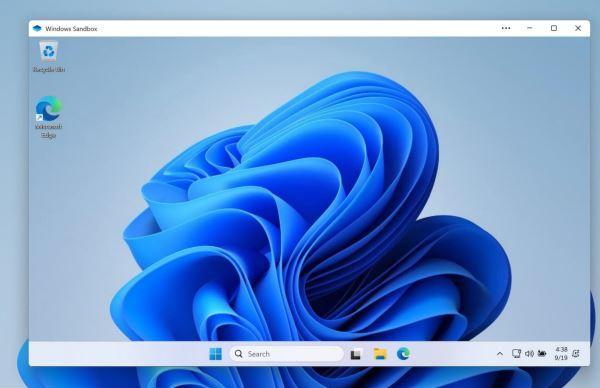600x388 pixels.
Task: Maximize the Windows Sandbox window
Action: pos(554,28)
